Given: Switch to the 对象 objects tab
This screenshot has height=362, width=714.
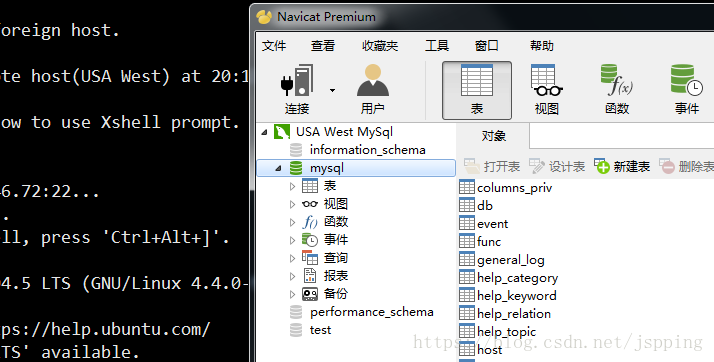Looking at the screenshot, I should [x=494, y=136].
